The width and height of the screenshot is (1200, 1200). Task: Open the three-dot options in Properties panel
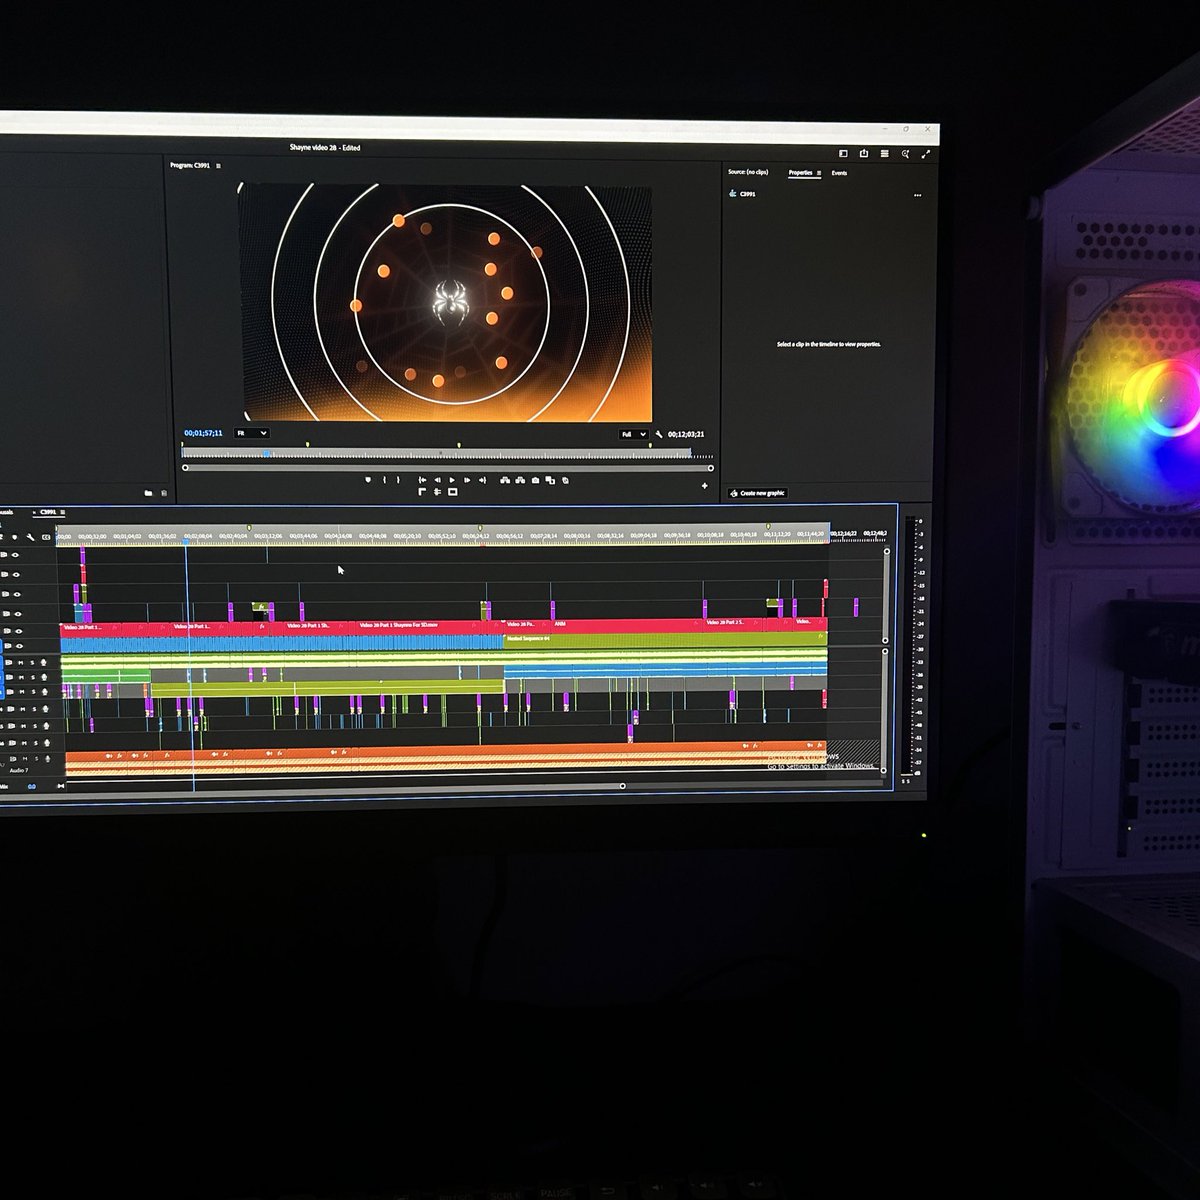(917, 195)
